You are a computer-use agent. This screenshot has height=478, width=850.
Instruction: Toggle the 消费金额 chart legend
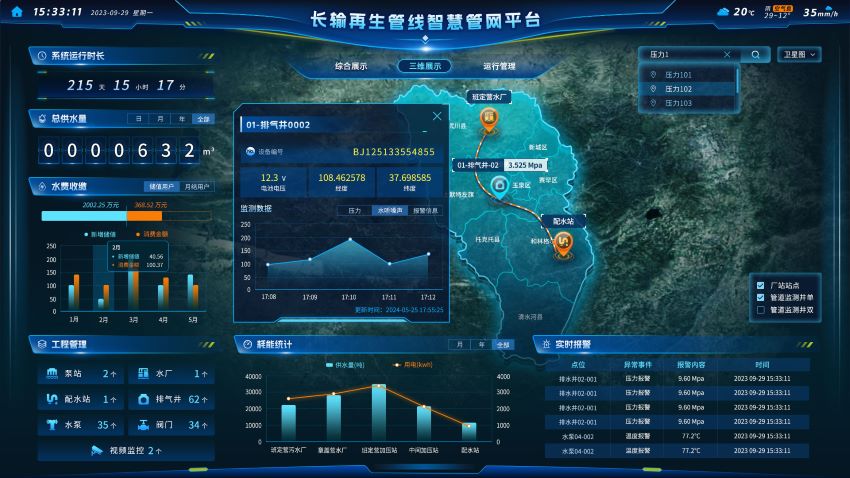click(152, 234)
